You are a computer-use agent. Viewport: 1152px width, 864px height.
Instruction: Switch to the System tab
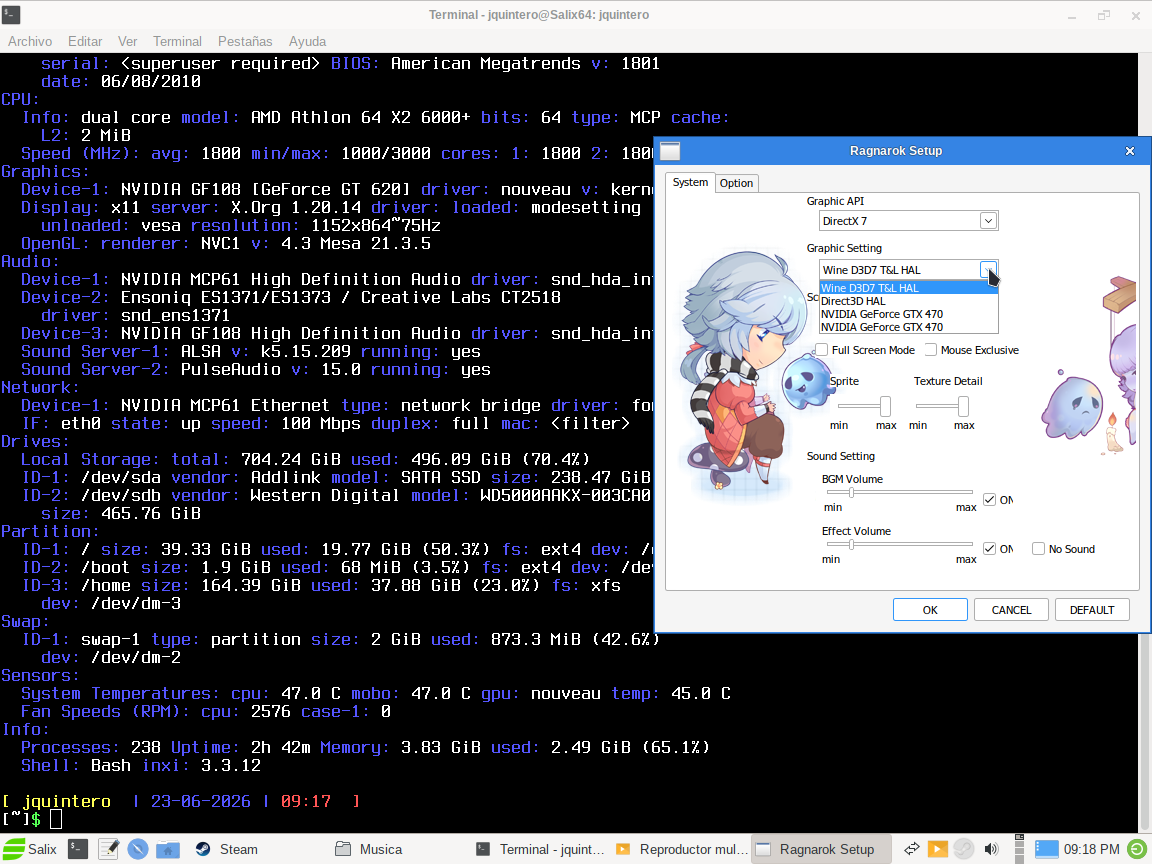690,182
